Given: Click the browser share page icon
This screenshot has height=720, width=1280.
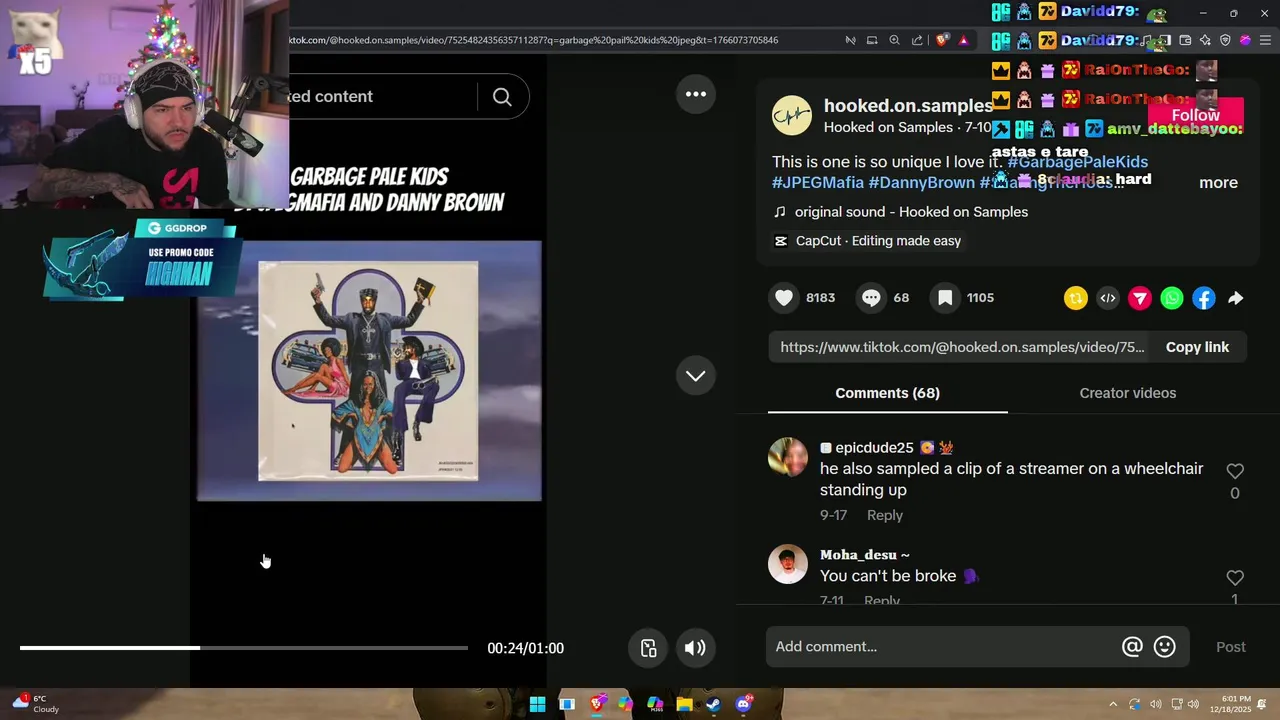Looking at the screenshot, I should 918,40.
